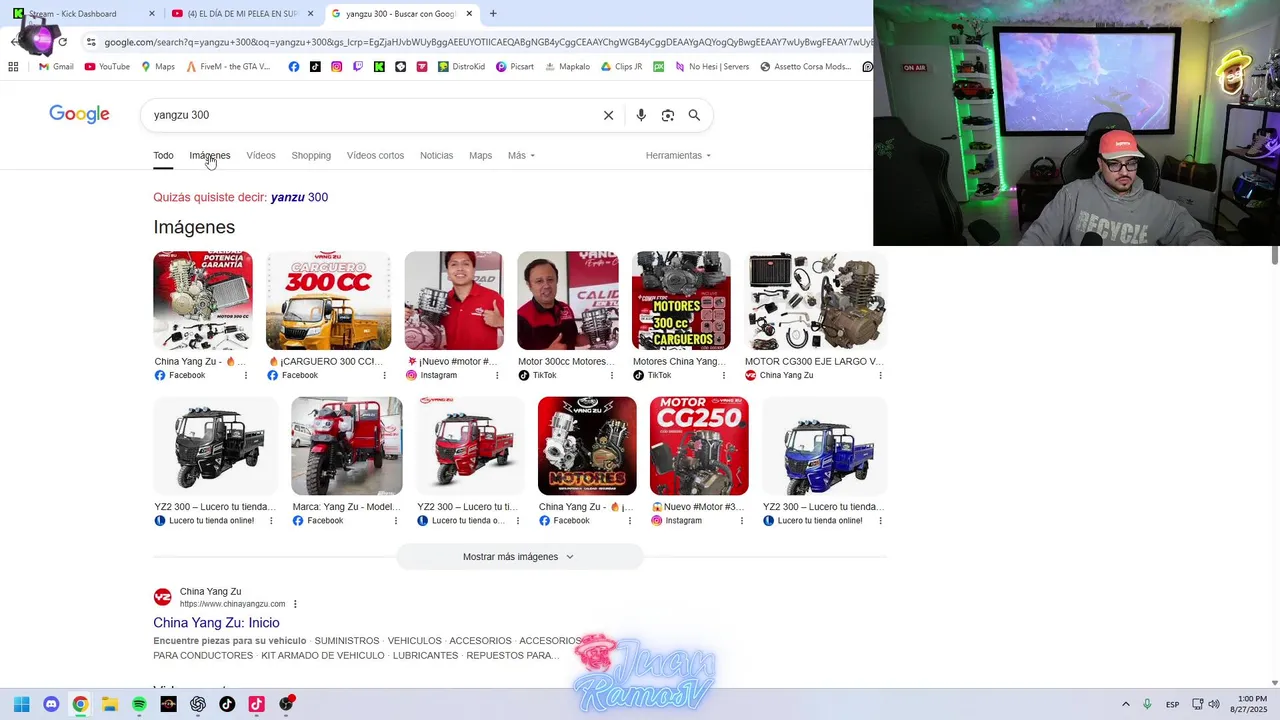Open File Explorer from taskbar

point(110,704)
